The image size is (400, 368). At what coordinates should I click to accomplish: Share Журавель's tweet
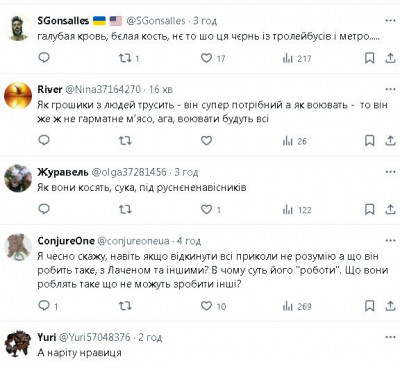point(390,209)
